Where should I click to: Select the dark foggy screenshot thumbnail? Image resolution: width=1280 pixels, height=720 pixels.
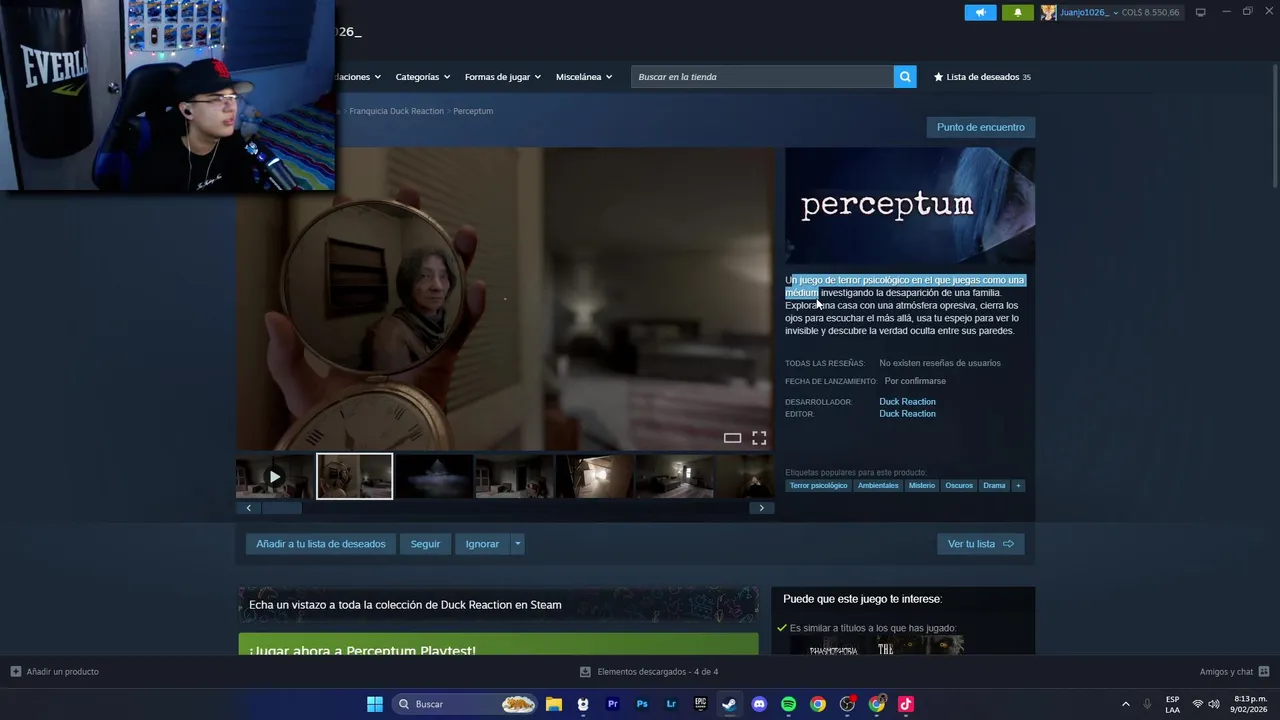pos(434,477)
